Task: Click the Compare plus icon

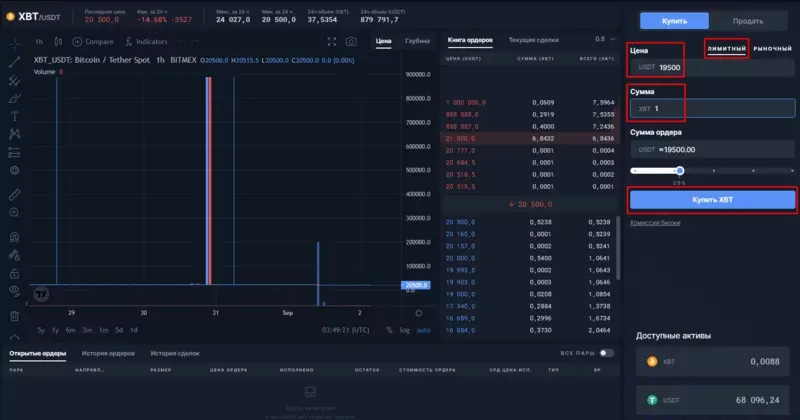Action: click(77, 41)
